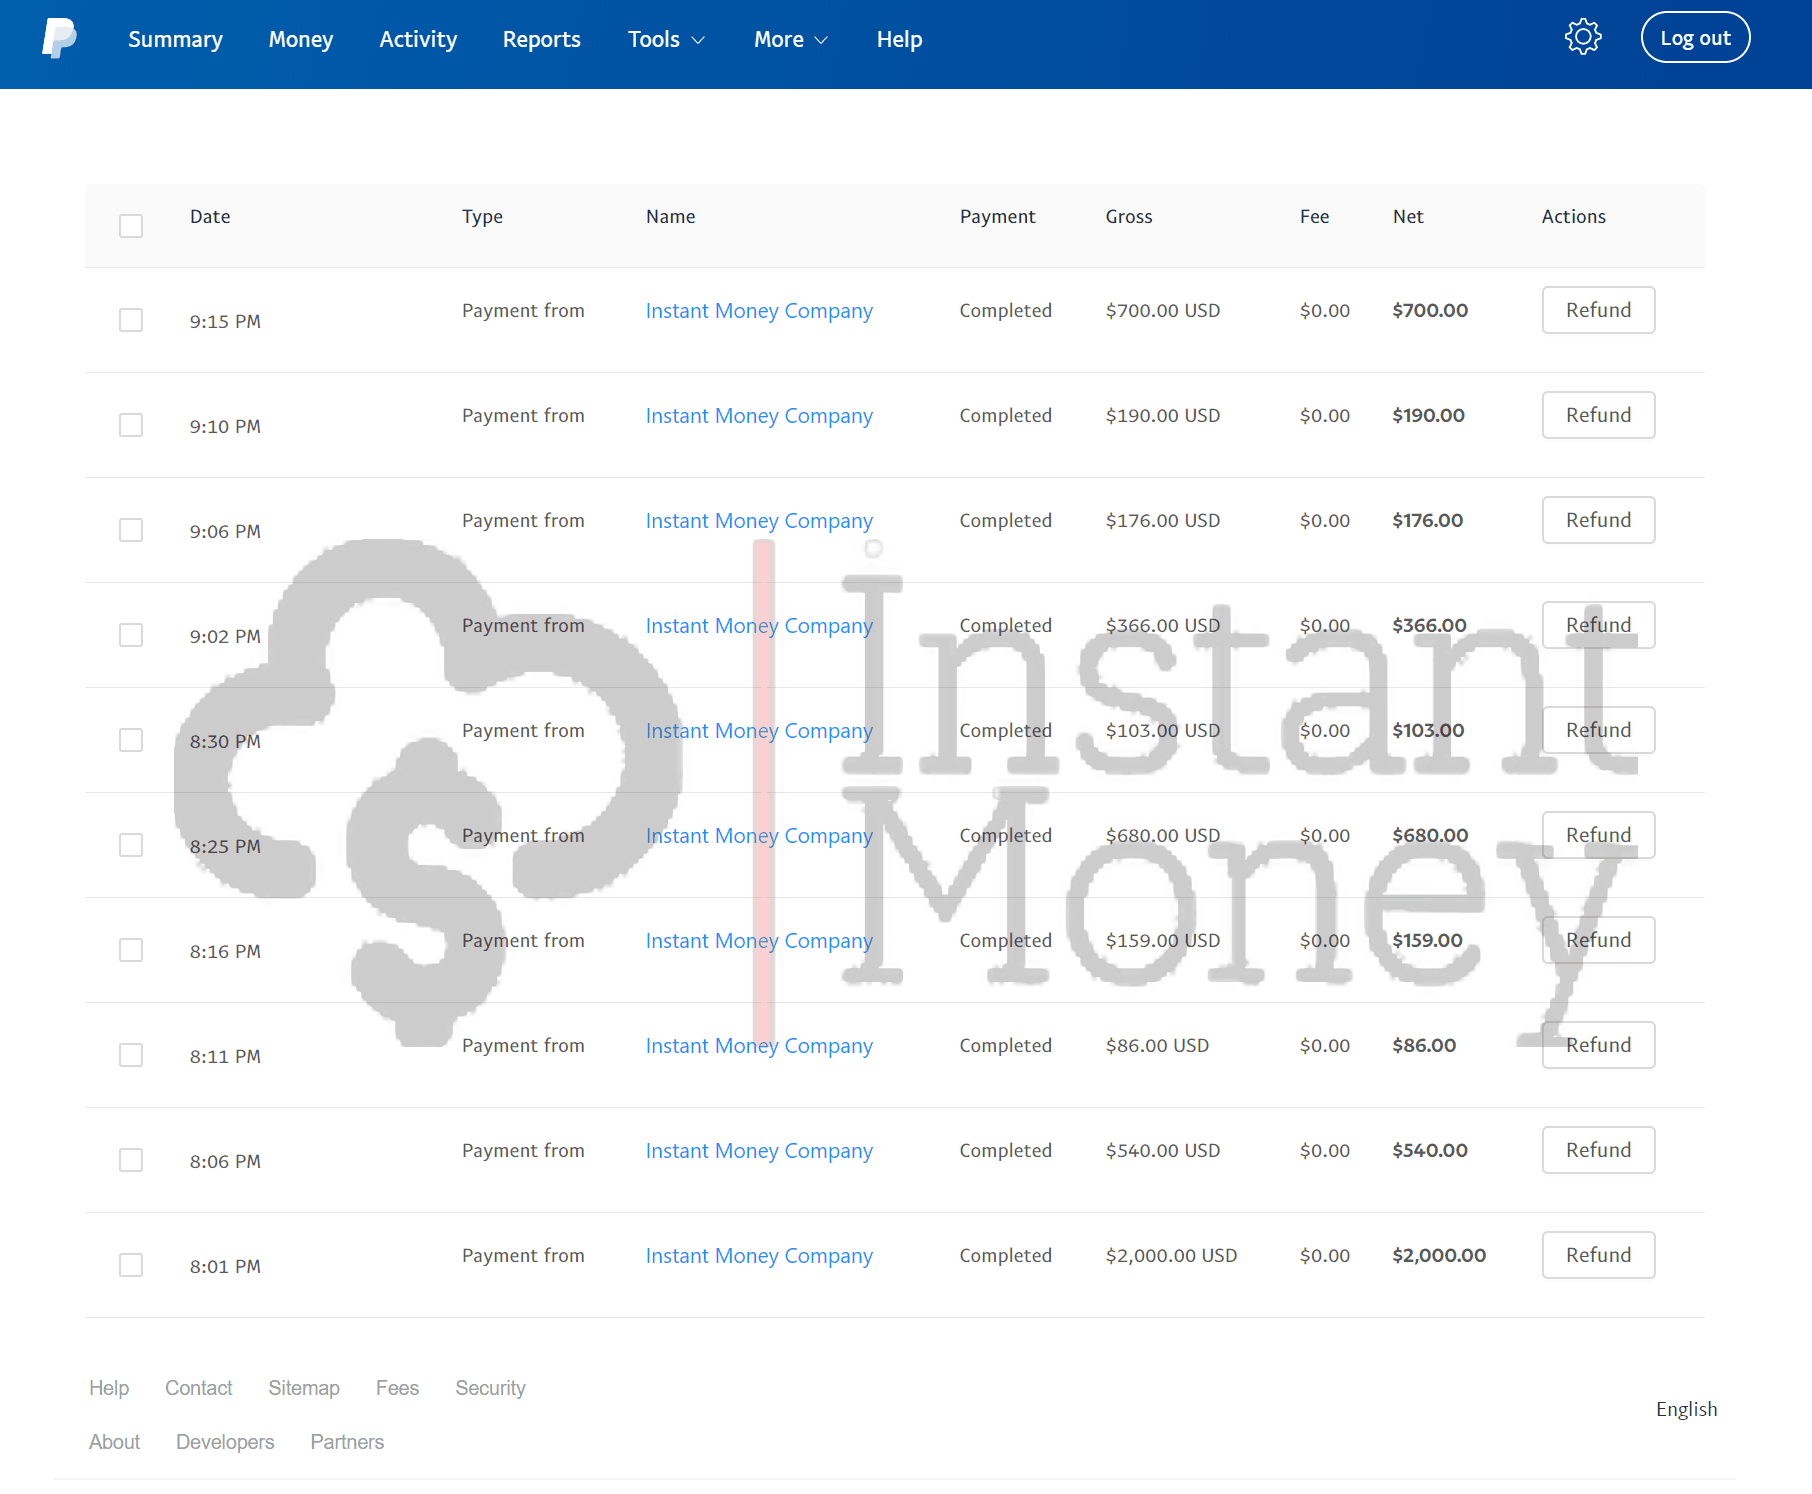Click the Fee column header
1812x1494 pixels.
click(x=1314, y=216)
